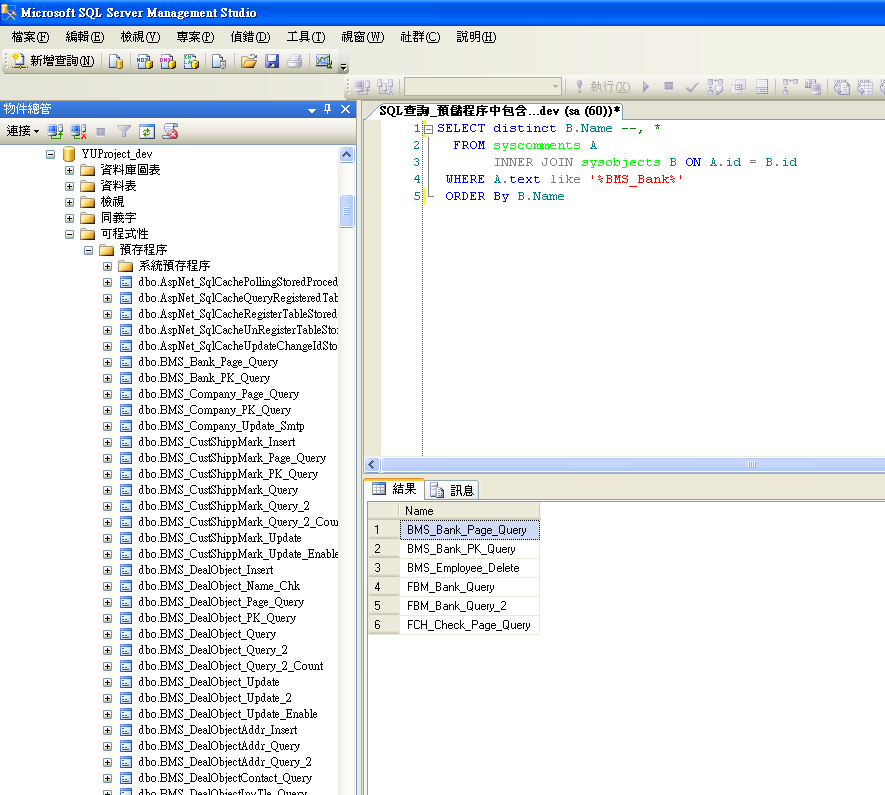Image resolution: width=885 pixels, height=795 pixels.
Task: Click the Connect Object Explorer icon
Action: [x=55, y=131]
